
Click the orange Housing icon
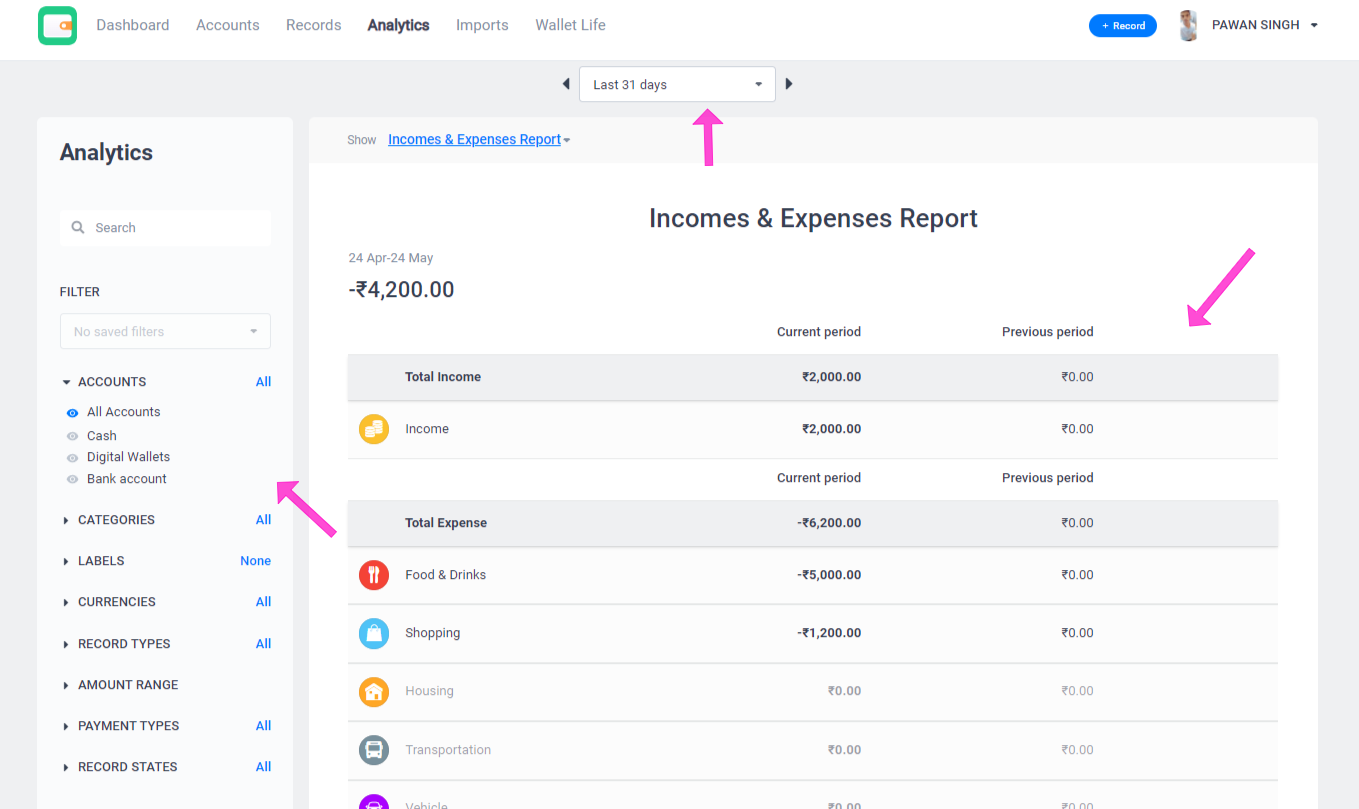(x=374, y=691)
